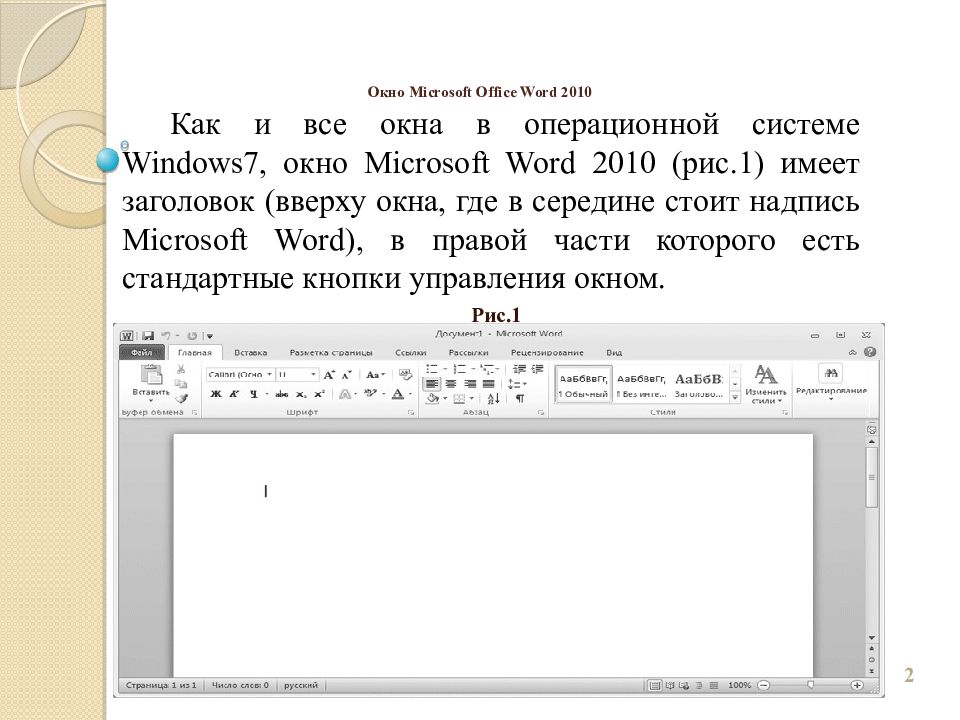The height and width of the screenshot is (720, 960).
Task: Toggle Italic (К) formatting
Action: click(234, 394)
